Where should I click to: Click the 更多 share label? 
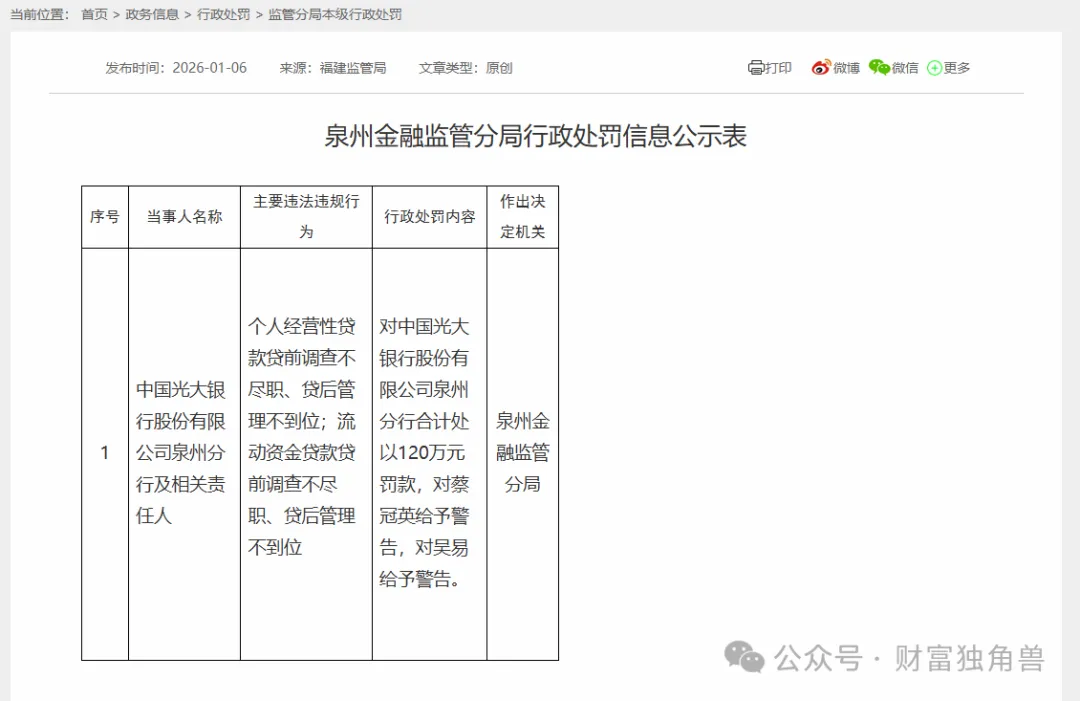957,67
